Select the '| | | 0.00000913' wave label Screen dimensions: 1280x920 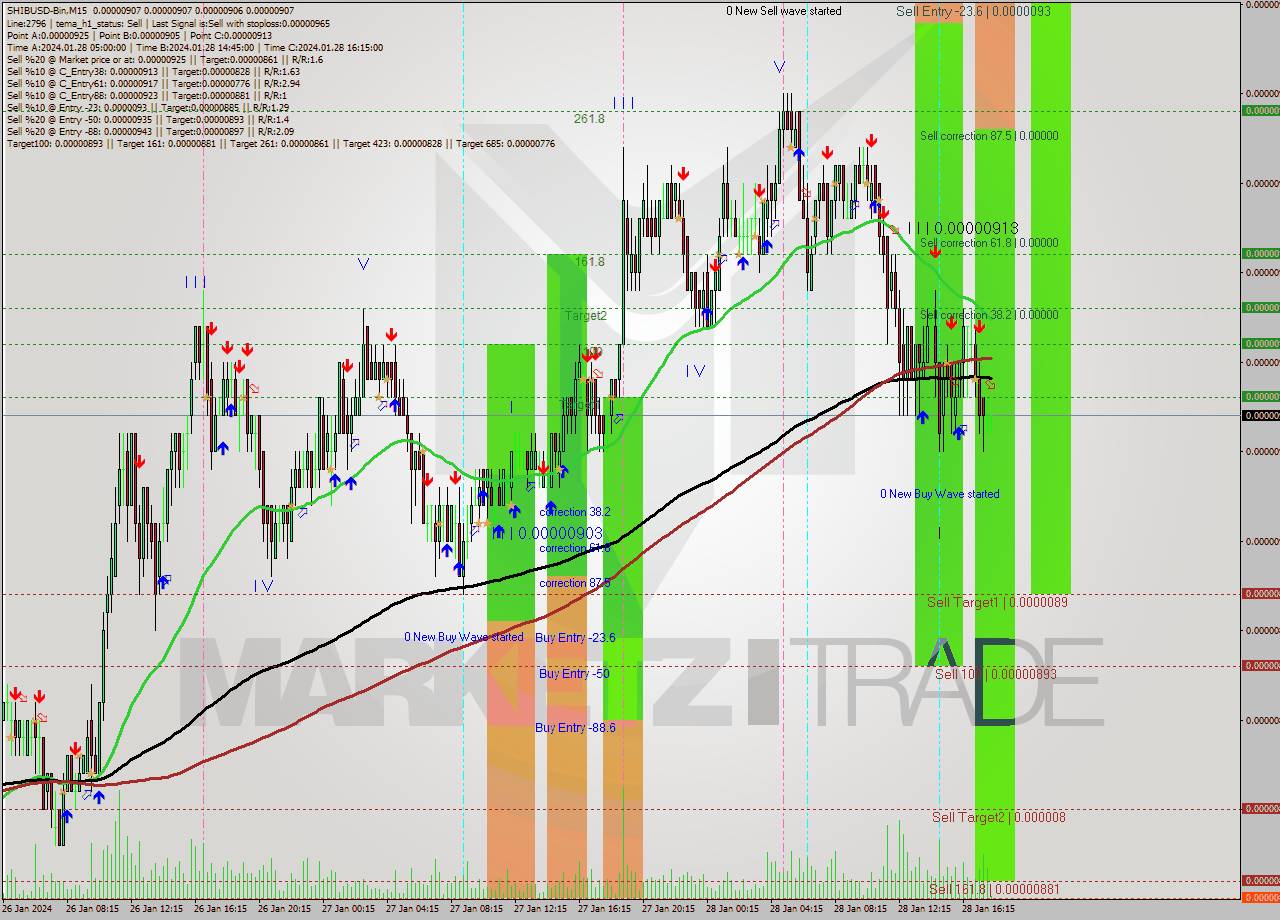[963, 228]
